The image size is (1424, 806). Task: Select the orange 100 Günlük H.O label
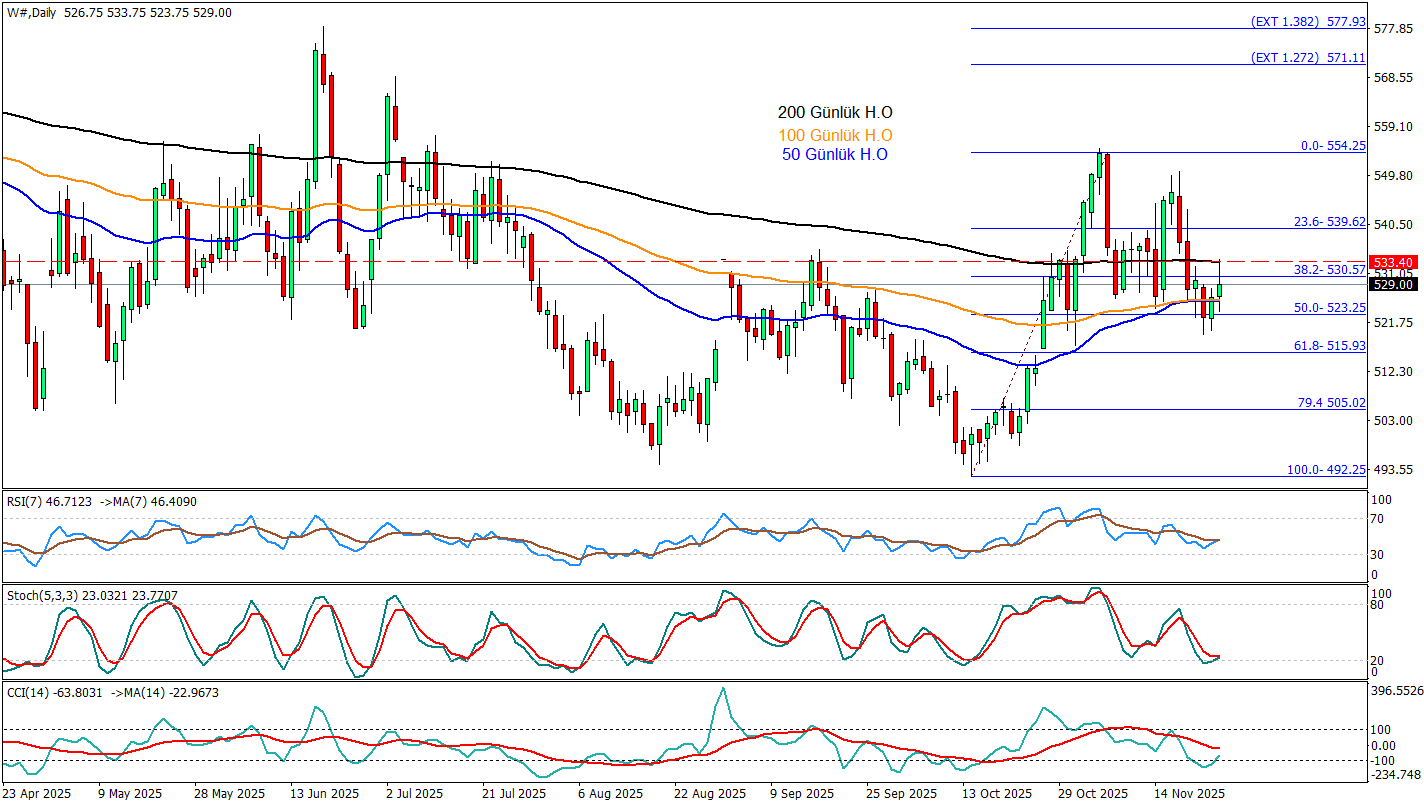click(835, 135)
